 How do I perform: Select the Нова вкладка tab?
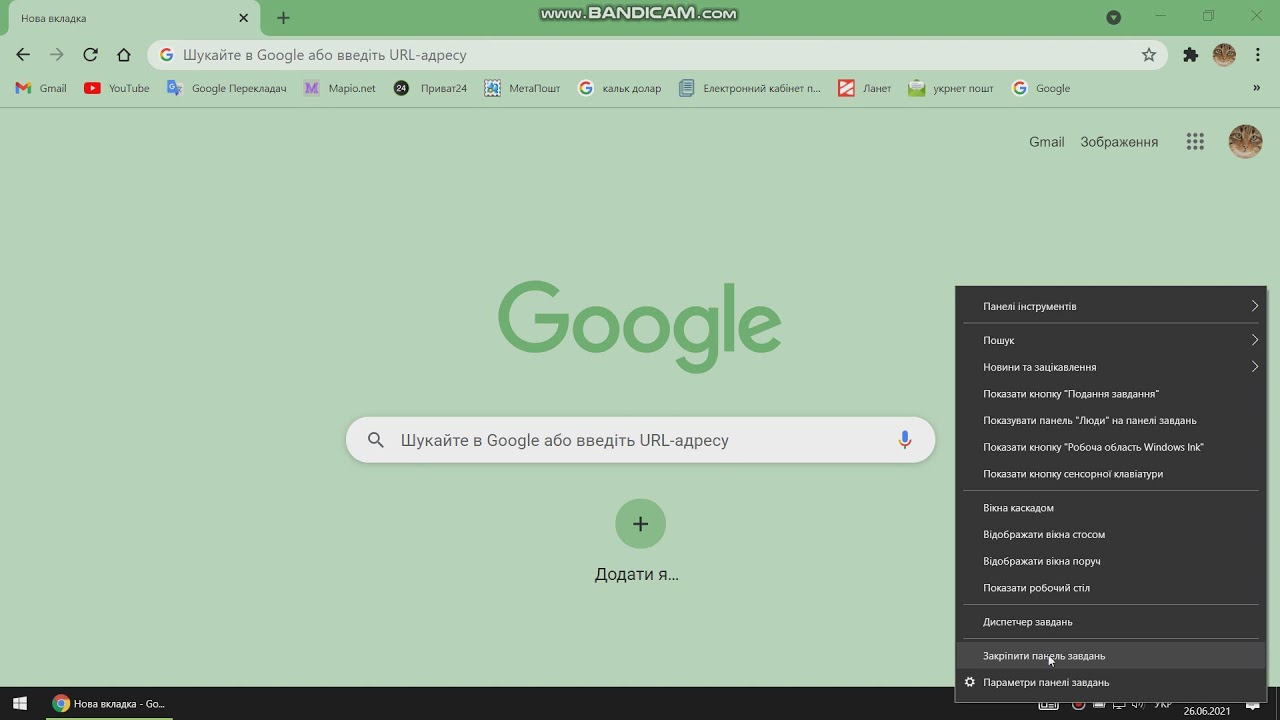point(133,18)
